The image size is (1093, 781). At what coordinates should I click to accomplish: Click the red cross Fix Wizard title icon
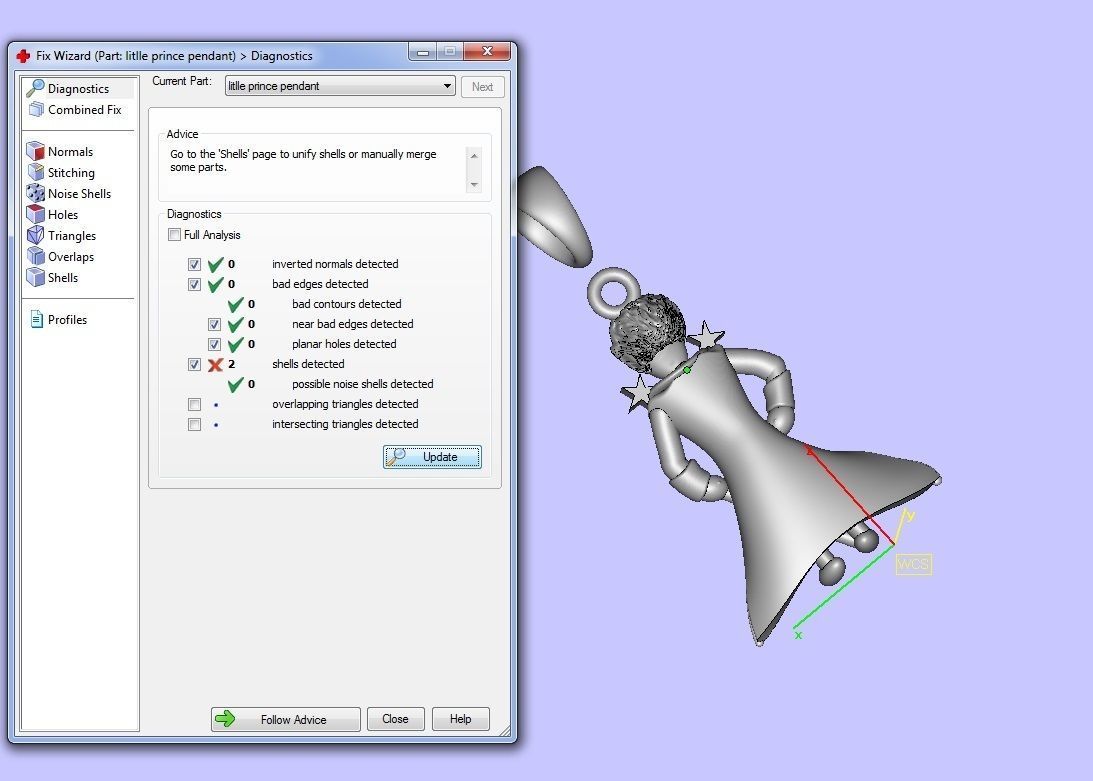coord(23,56)
